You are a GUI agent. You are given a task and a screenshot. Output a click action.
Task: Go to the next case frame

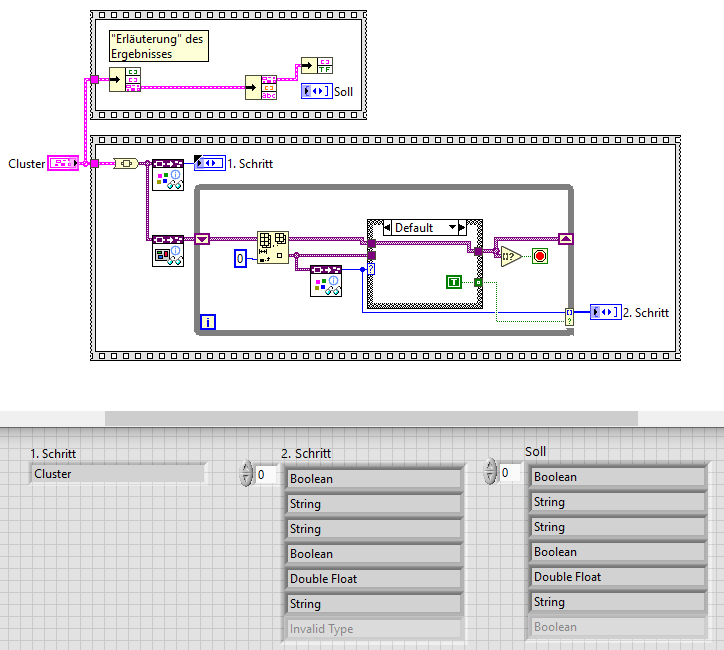[x=462, y=228]
